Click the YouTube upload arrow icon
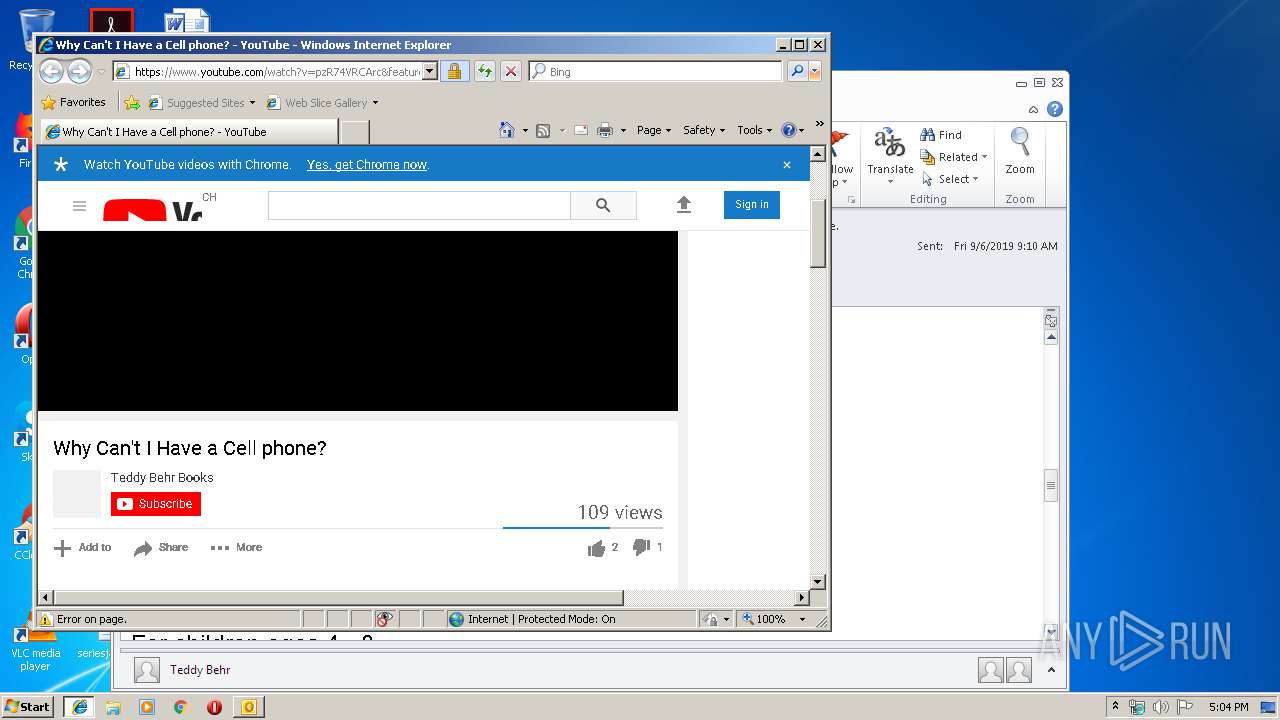Viewport: 1280px width, 720px height. [684, 204]
